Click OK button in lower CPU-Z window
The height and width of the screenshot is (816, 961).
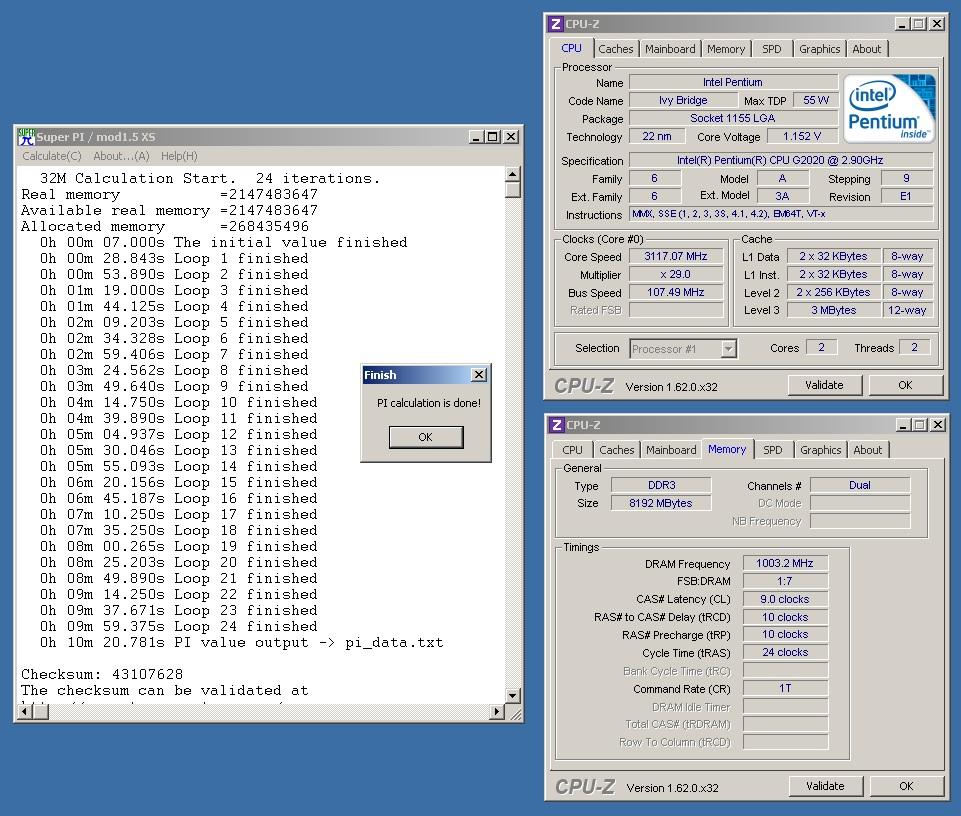(906, 786)
